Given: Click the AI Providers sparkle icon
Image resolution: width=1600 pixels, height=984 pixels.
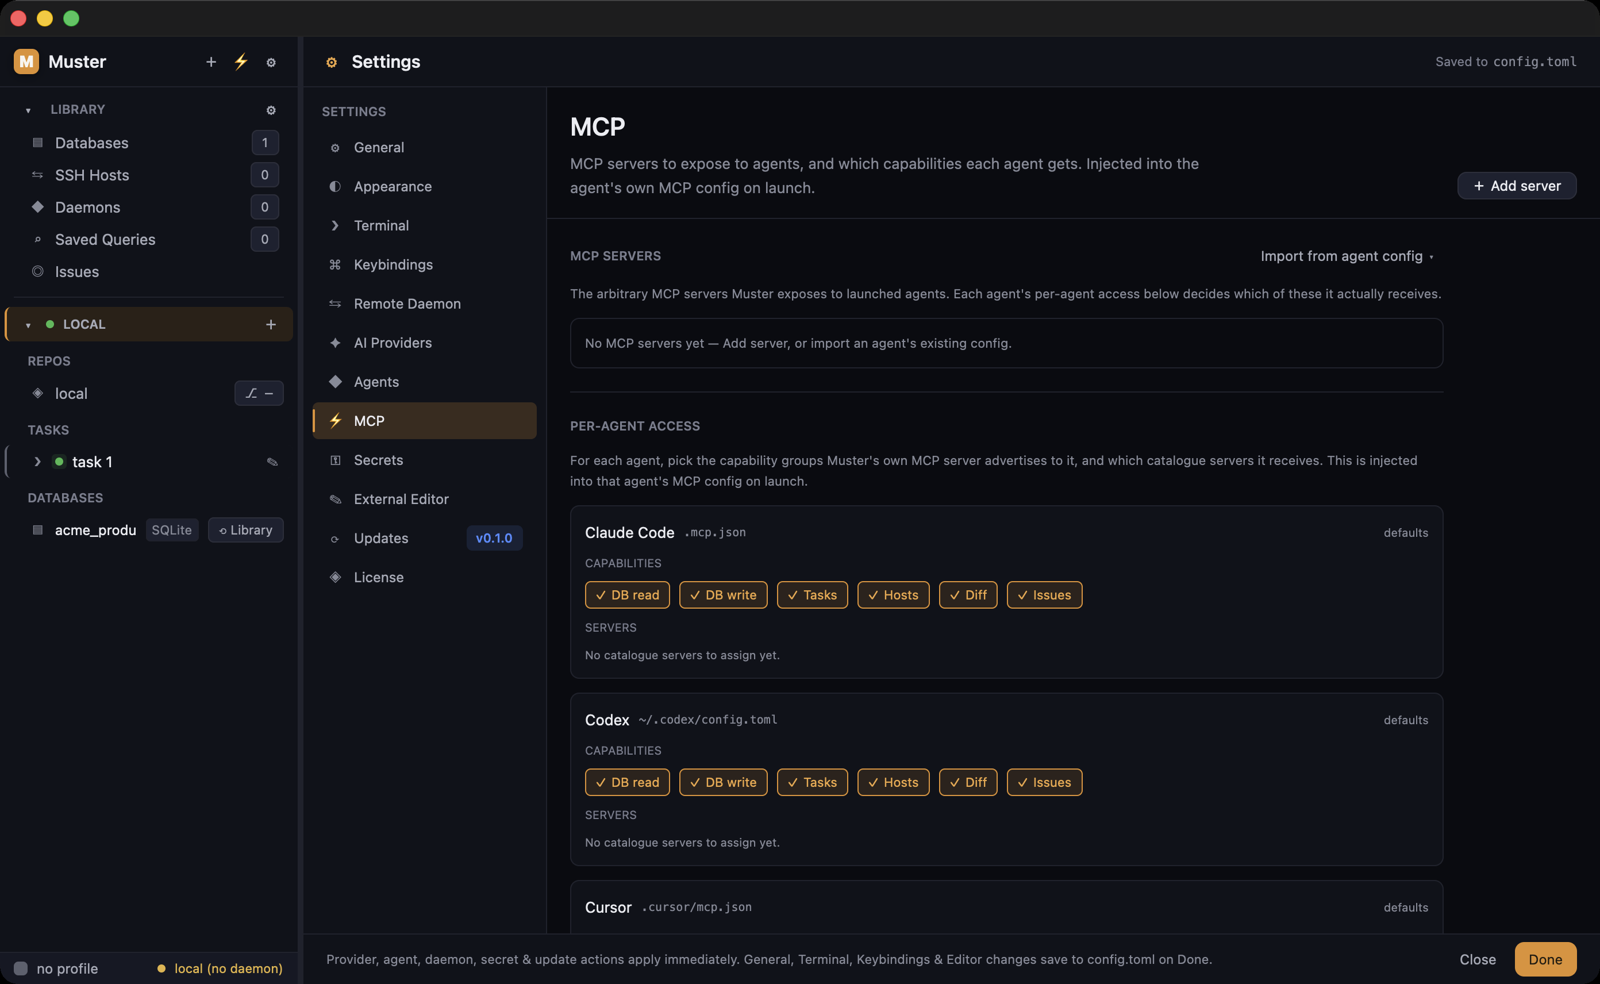Looking at the screenshot, I should tap(335, 343).
